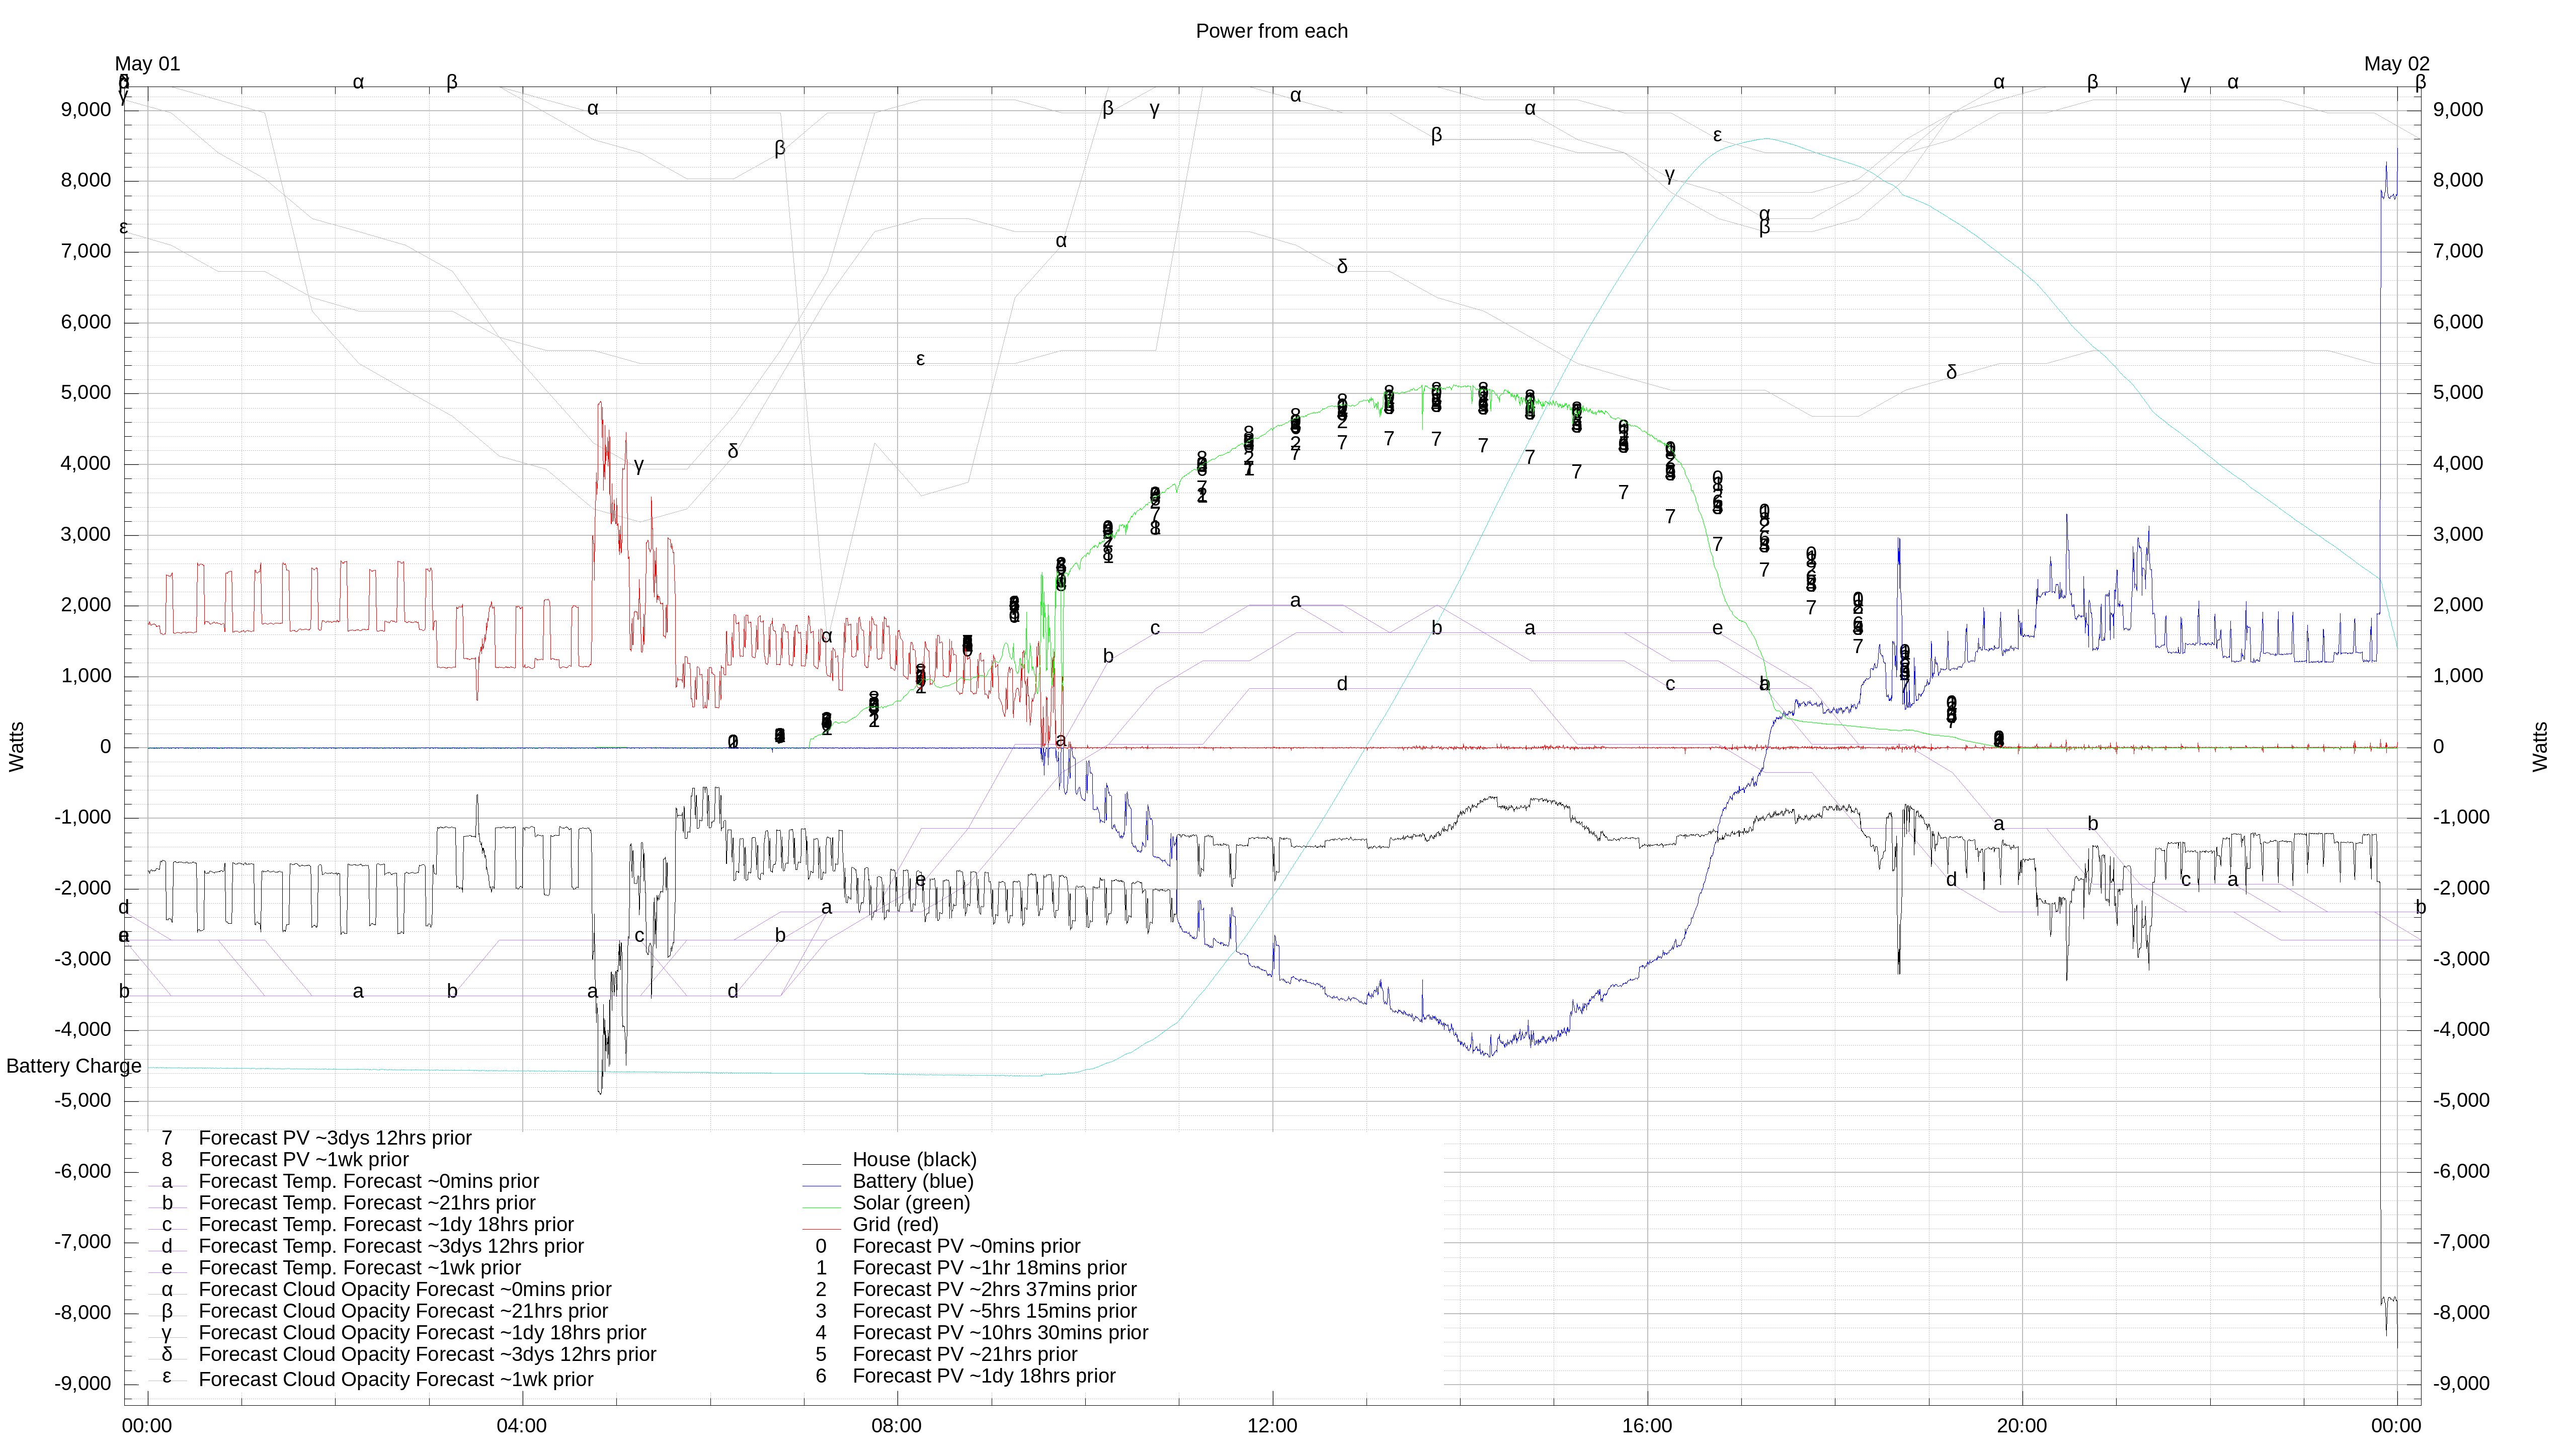
Task: Select legend entry "Battery (blue)"
Action: (x=912, y=1181)
